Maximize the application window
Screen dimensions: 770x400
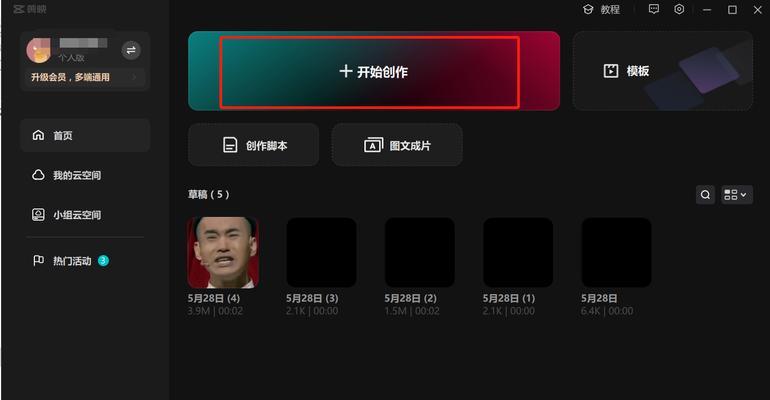pos(732,10)
